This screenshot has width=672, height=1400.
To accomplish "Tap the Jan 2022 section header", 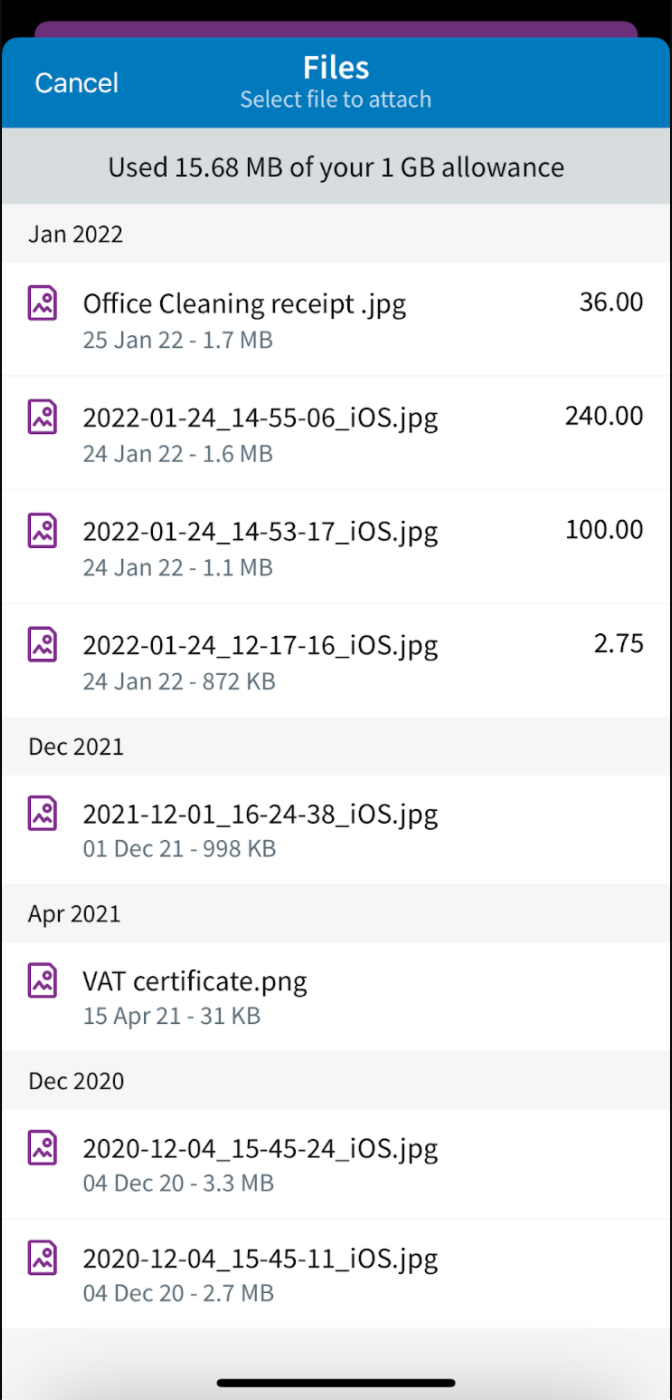I will [x=75, y=234].
